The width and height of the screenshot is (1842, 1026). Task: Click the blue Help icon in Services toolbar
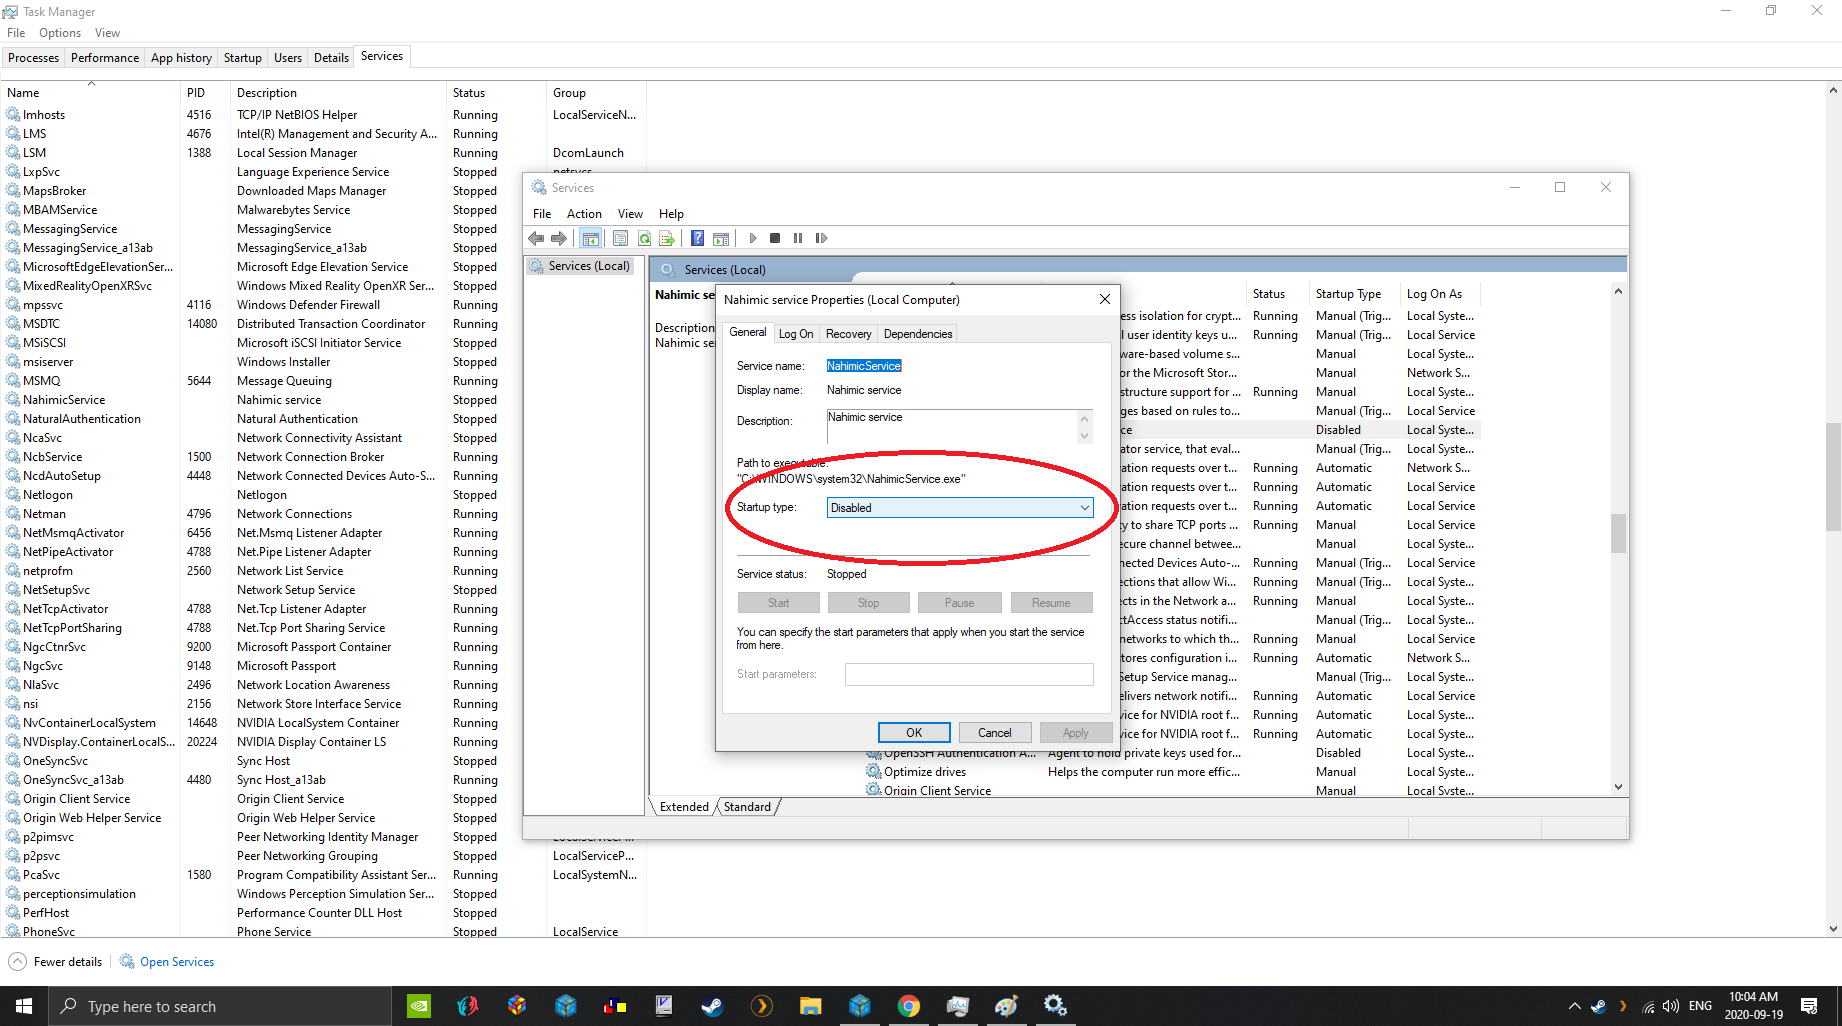click(x=697, y=238)
